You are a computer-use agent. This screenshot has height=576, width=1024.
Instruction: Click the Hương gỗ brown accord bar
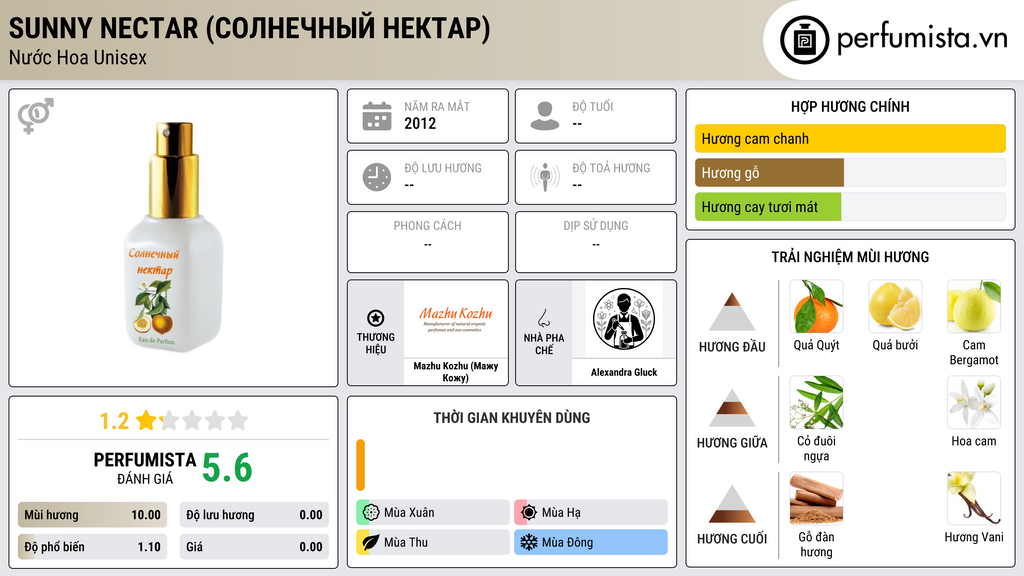(x=769, y=173)
